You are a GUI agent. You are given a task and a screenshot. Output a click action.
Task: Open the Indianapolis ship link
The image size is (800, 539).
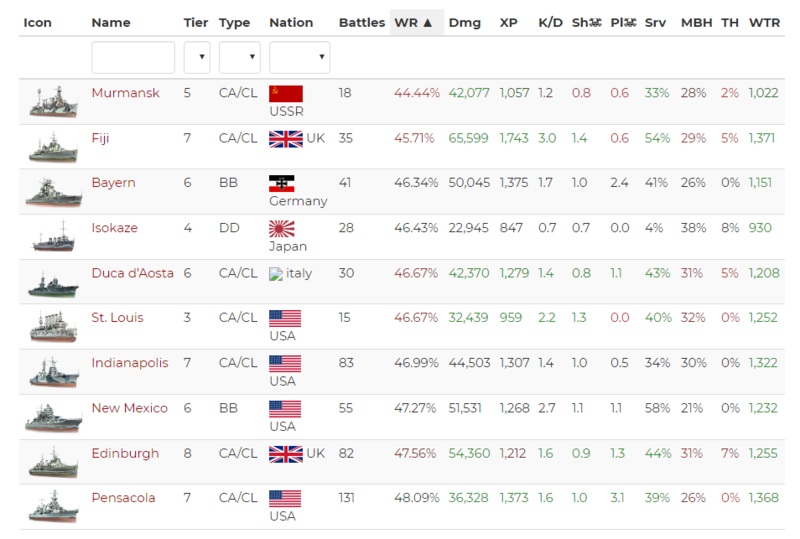coord(129,363)
